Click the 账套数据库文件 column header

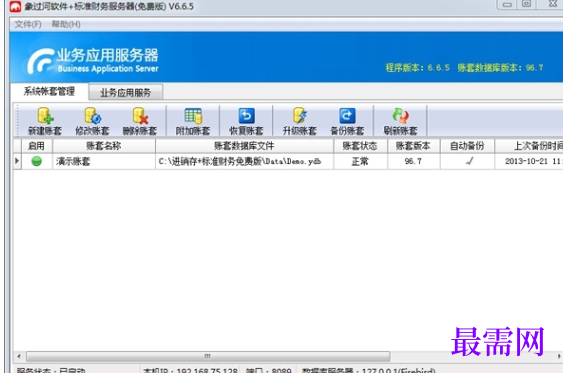(x=244, y=146)
